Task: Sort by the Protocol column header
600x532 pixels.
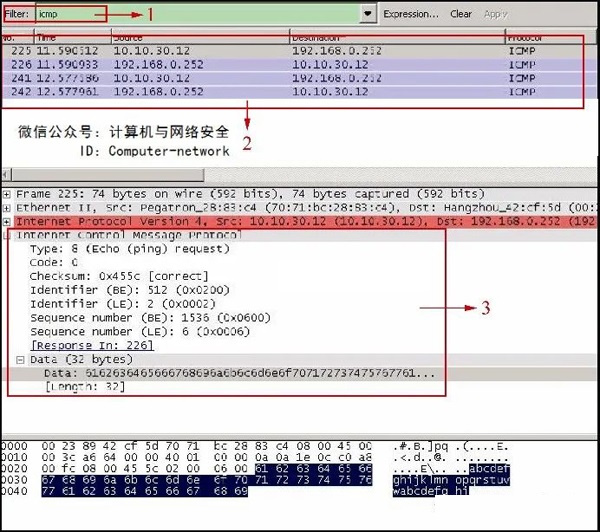Action: 551,38
